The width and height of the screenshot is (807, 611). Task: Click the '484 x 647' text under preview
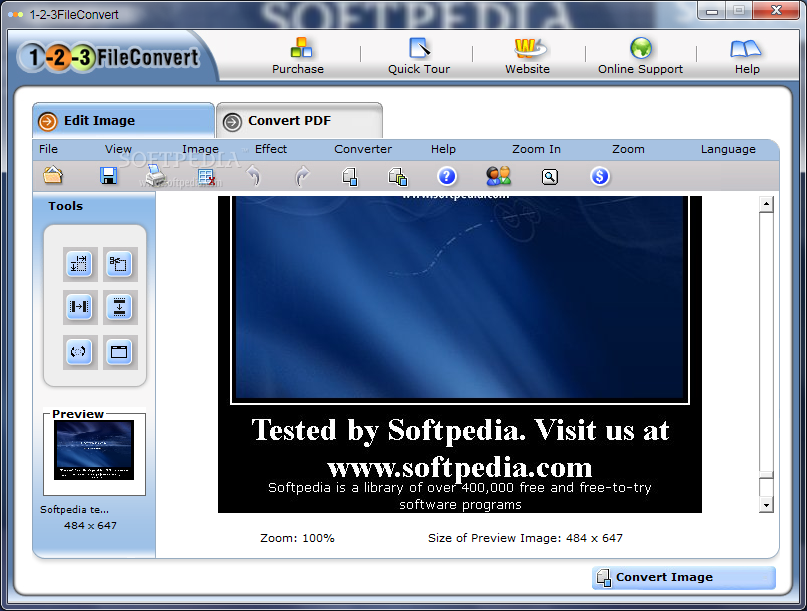point(90,526)
